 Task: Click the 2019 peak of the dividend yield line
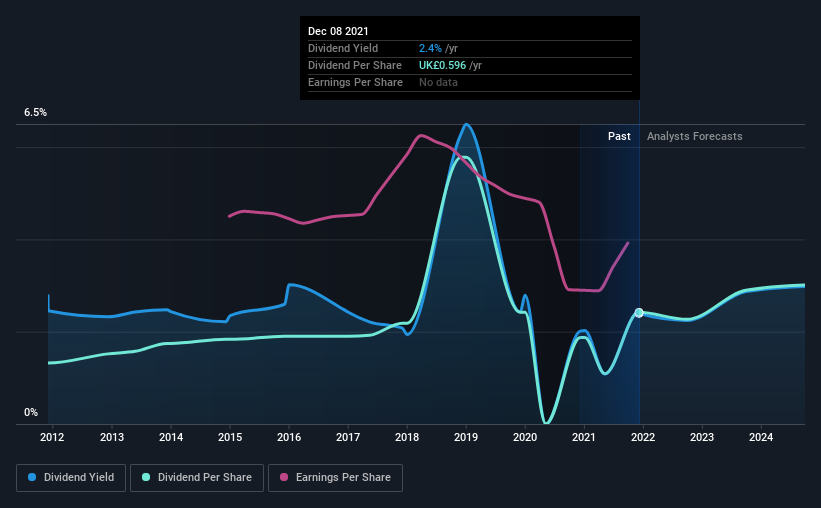[x=466, y=125]
